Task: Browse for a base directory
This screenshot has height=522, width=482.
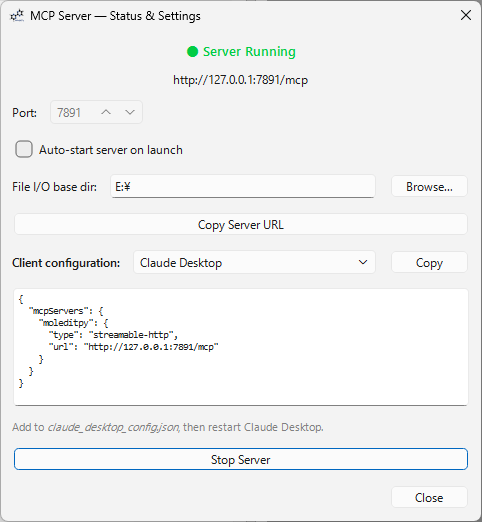Action: pos(429,186)
